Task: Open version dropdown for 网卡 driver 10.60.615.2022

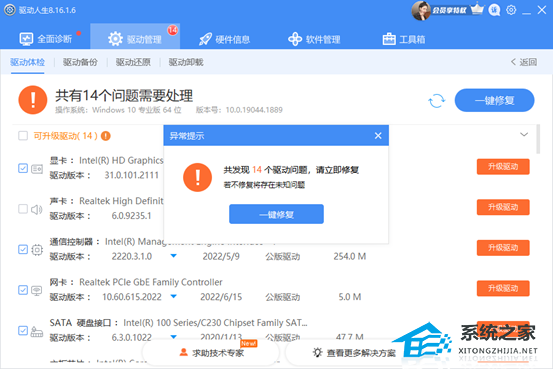Action: 174,296
